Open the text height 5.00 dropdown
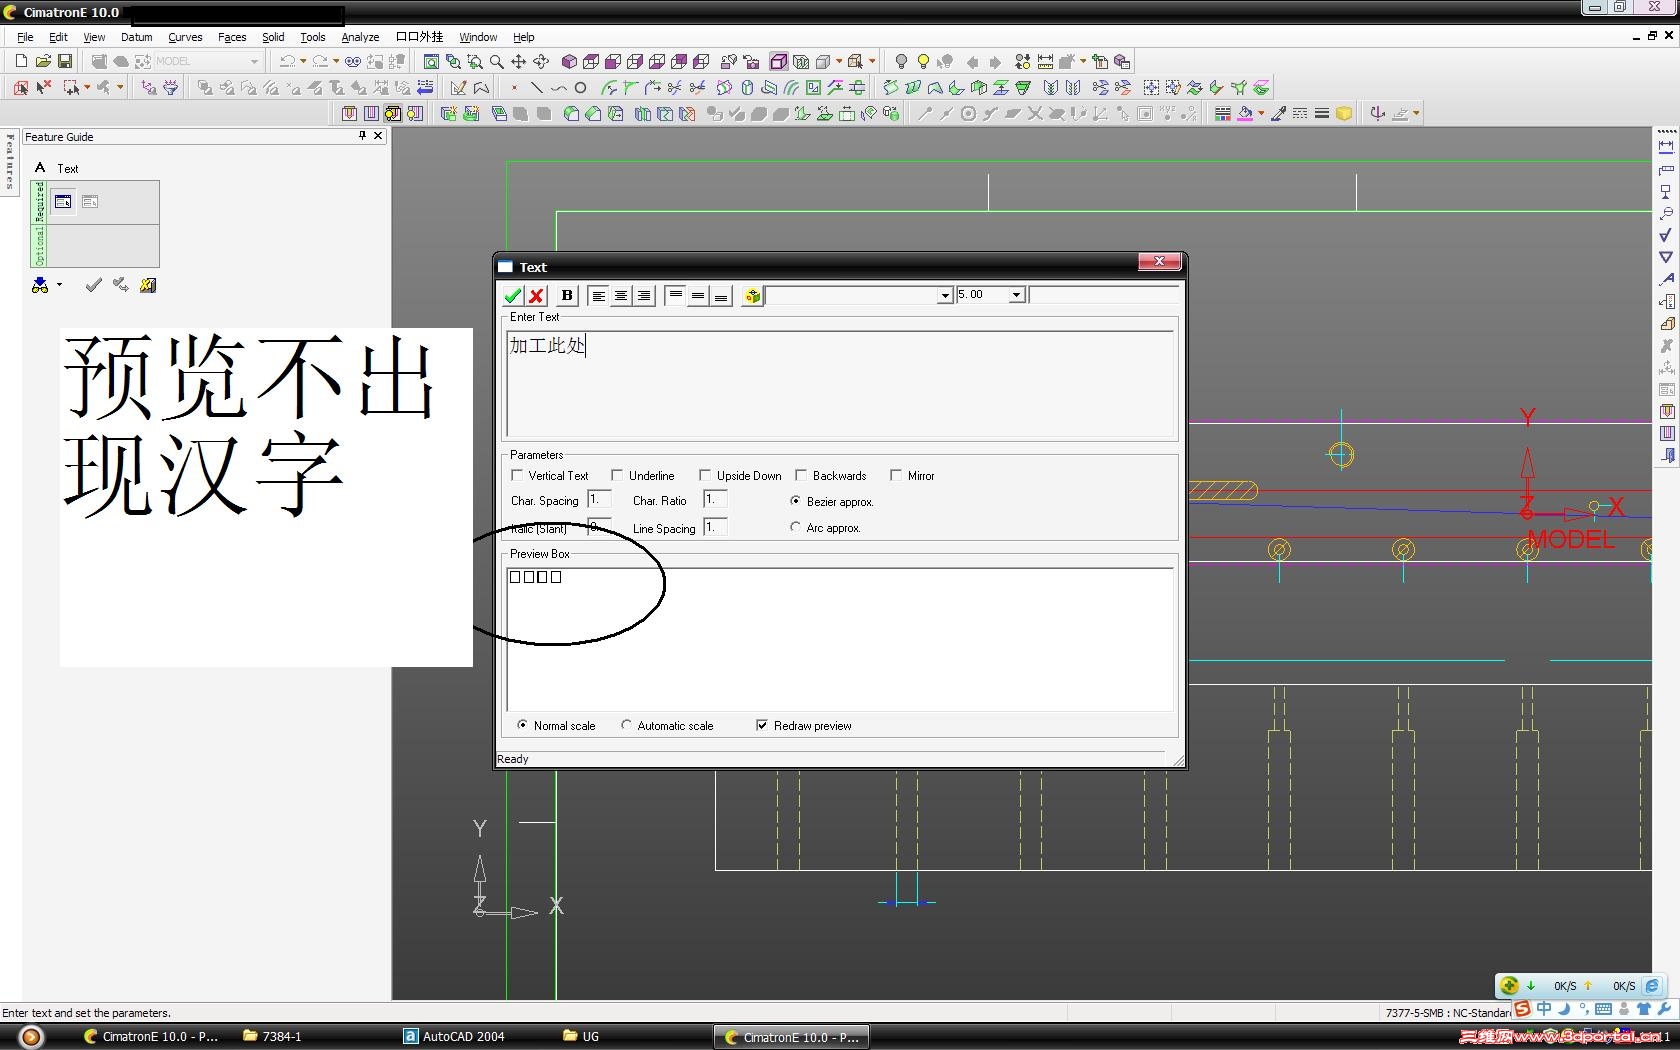Screen dimensions: 1680x1050 [x=1016, y=295]
